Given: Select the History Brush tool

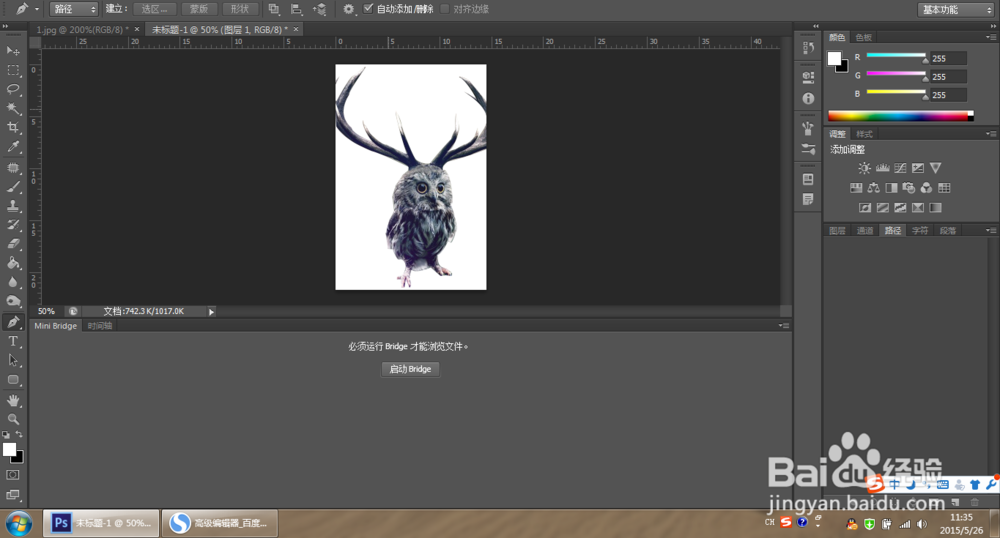Looking at the screenshot, I should [x=13, y=225].
